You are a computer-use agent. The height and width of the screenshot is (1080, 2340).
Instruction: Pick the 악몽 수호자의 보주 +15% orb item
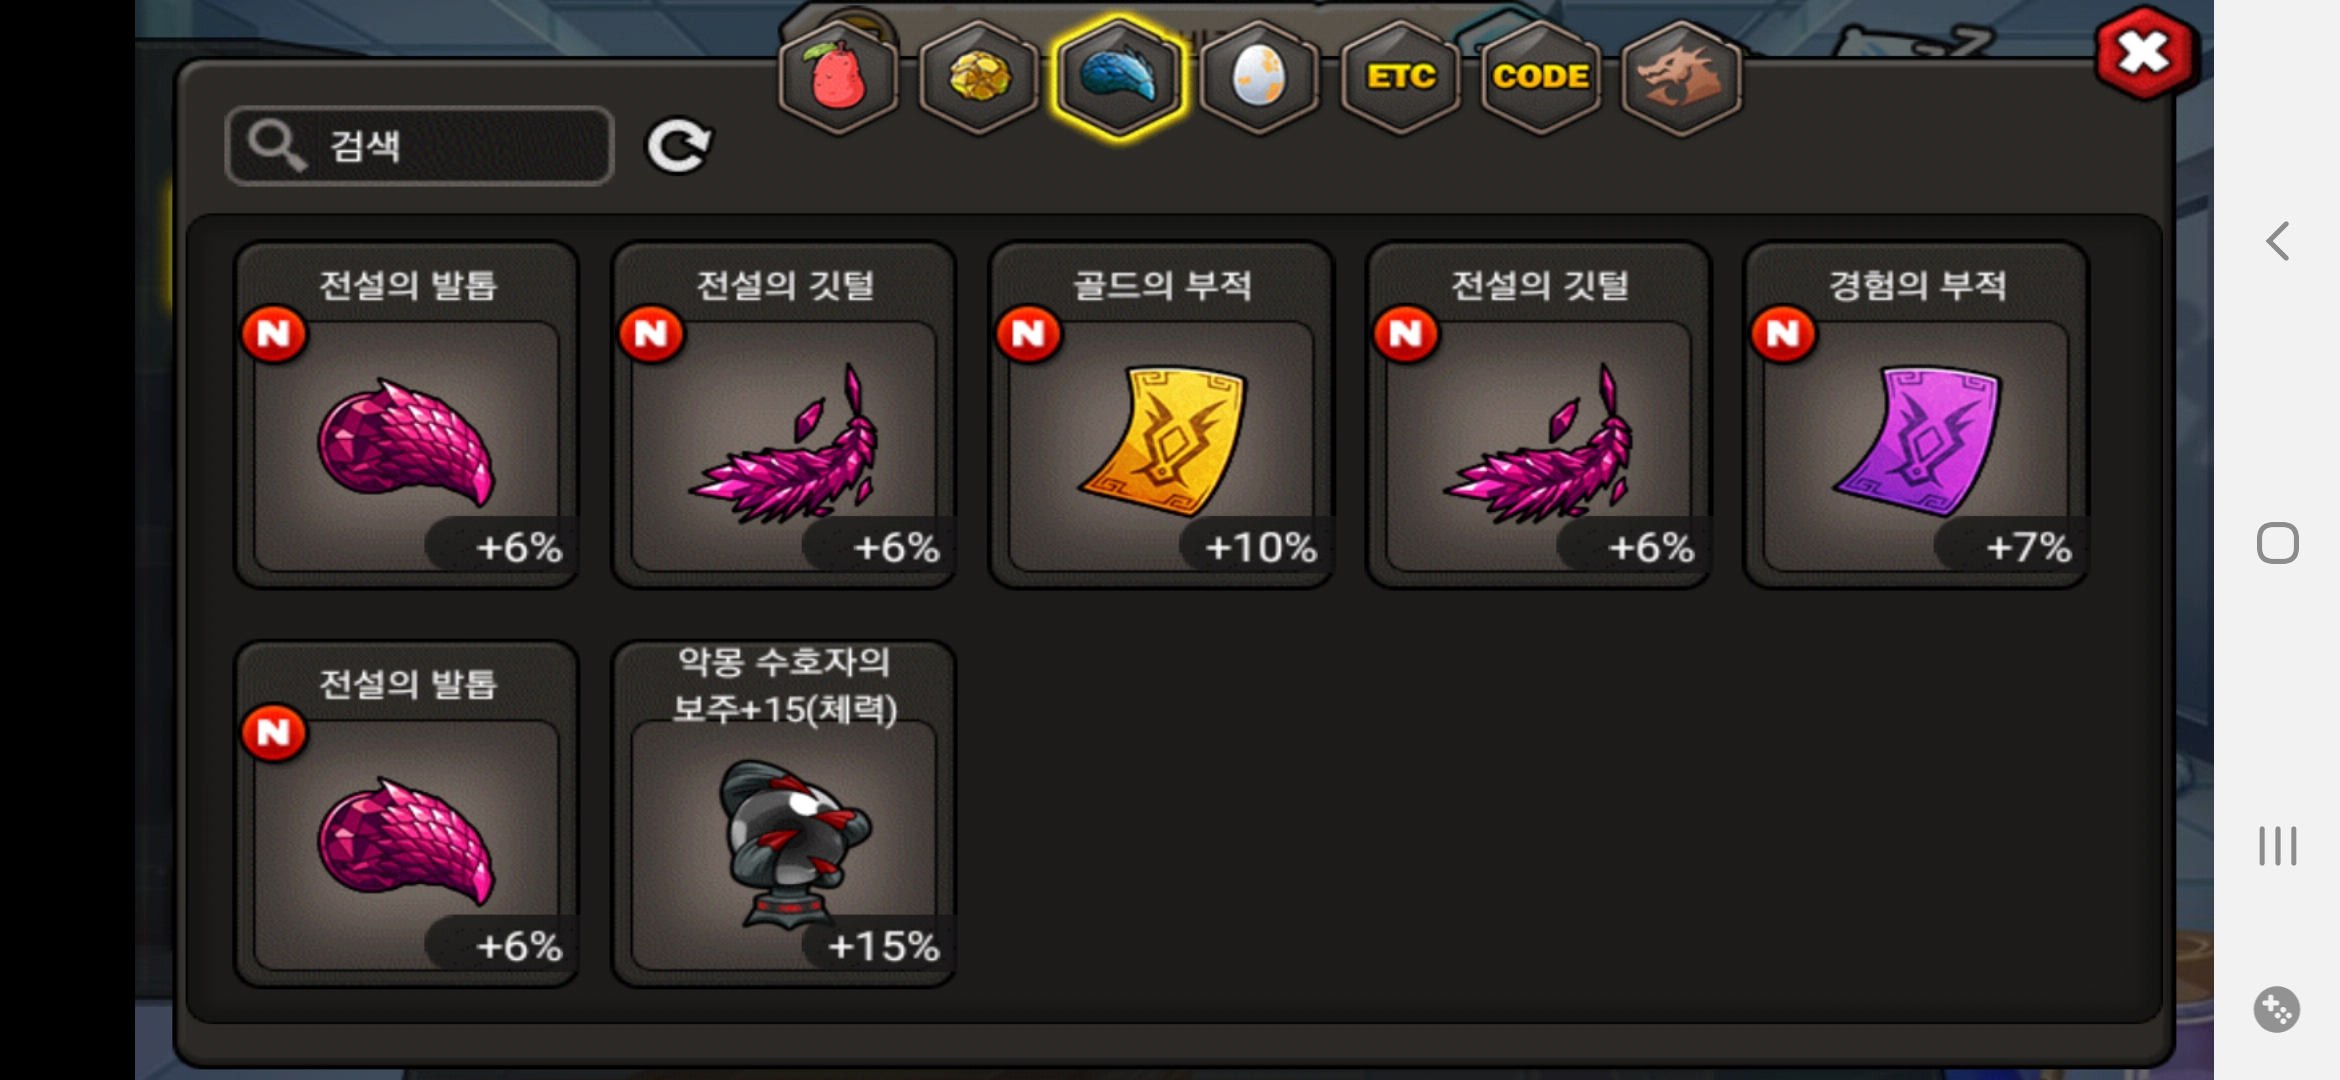pos(784,814)
